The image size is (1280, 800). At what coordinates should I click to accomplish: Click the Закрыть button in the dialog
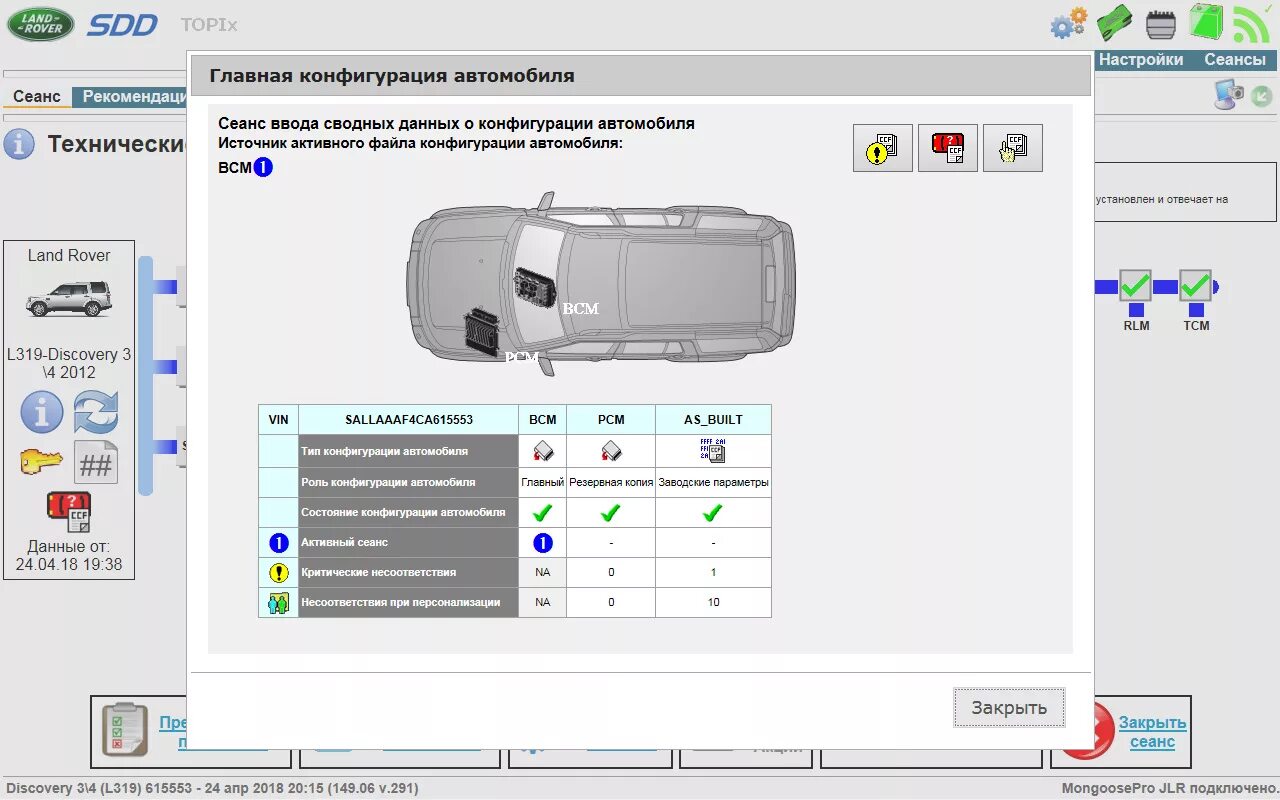tap(1009, 707)
